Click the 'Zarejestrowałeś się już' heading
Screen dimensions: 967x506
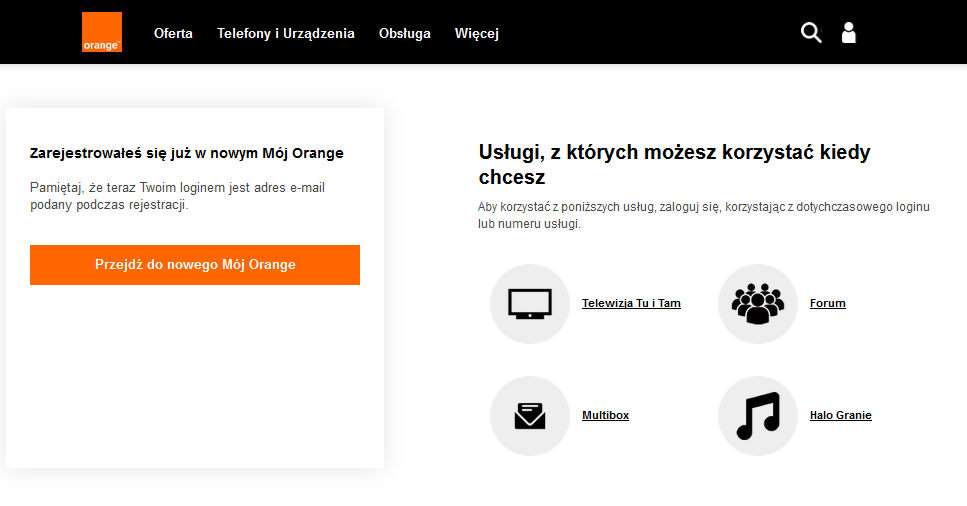(x=187, y=153)
